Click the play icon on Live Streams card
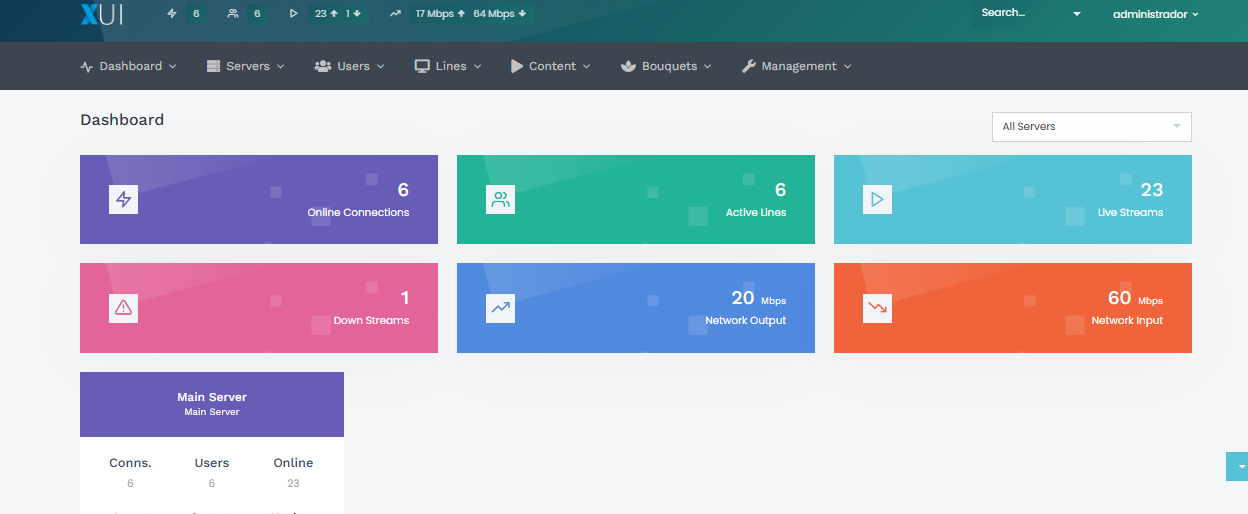The height and width of the screenshot is (514, 1248). tap(877, 199)
